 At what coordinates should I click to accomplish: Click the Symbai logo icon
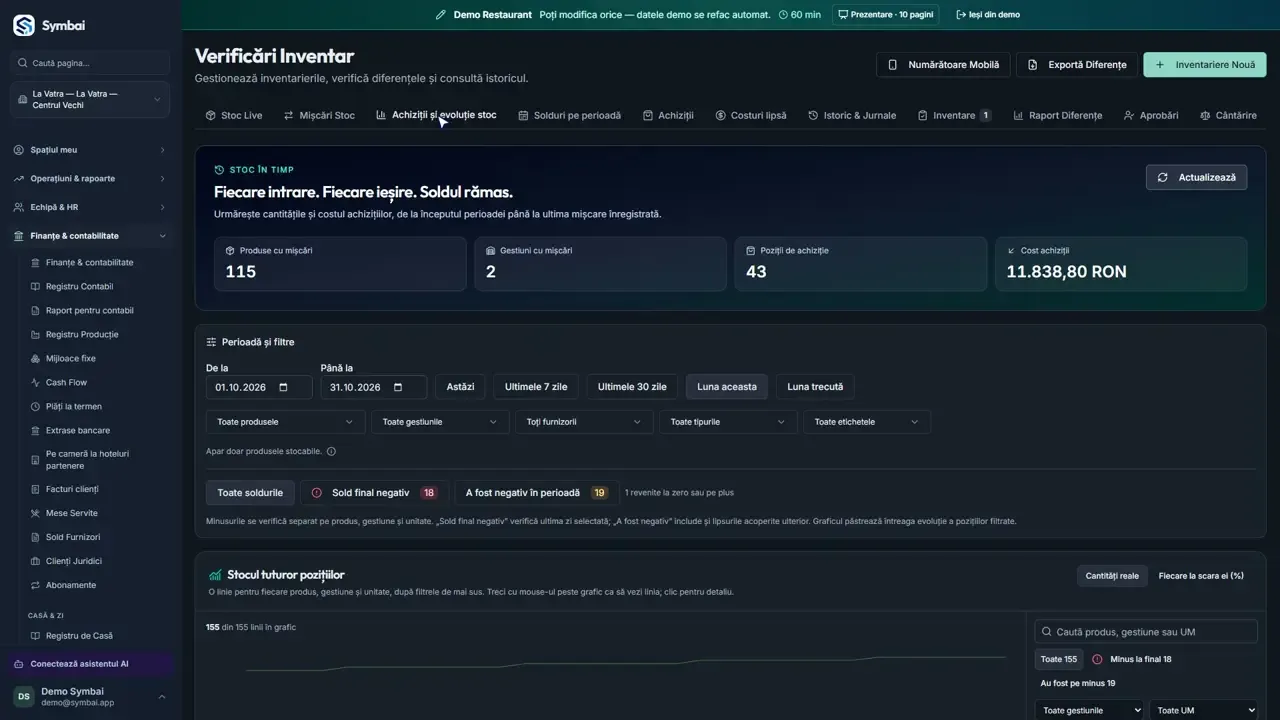coord(23,25)
